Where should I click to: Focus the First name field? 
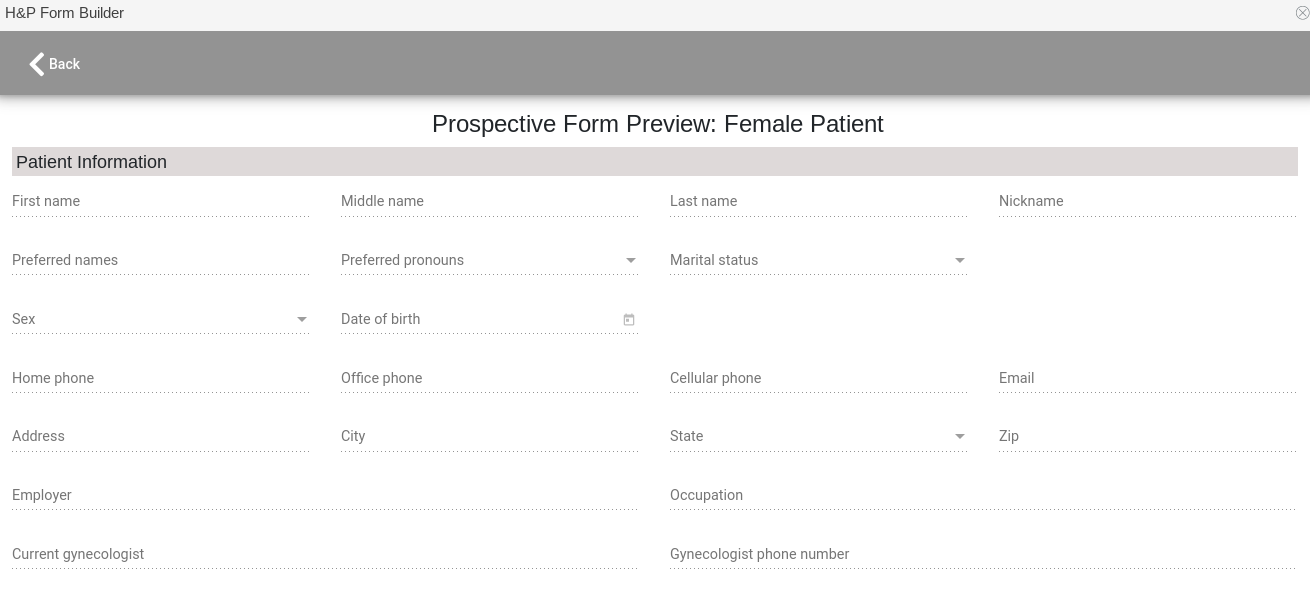tap(160, 202)
